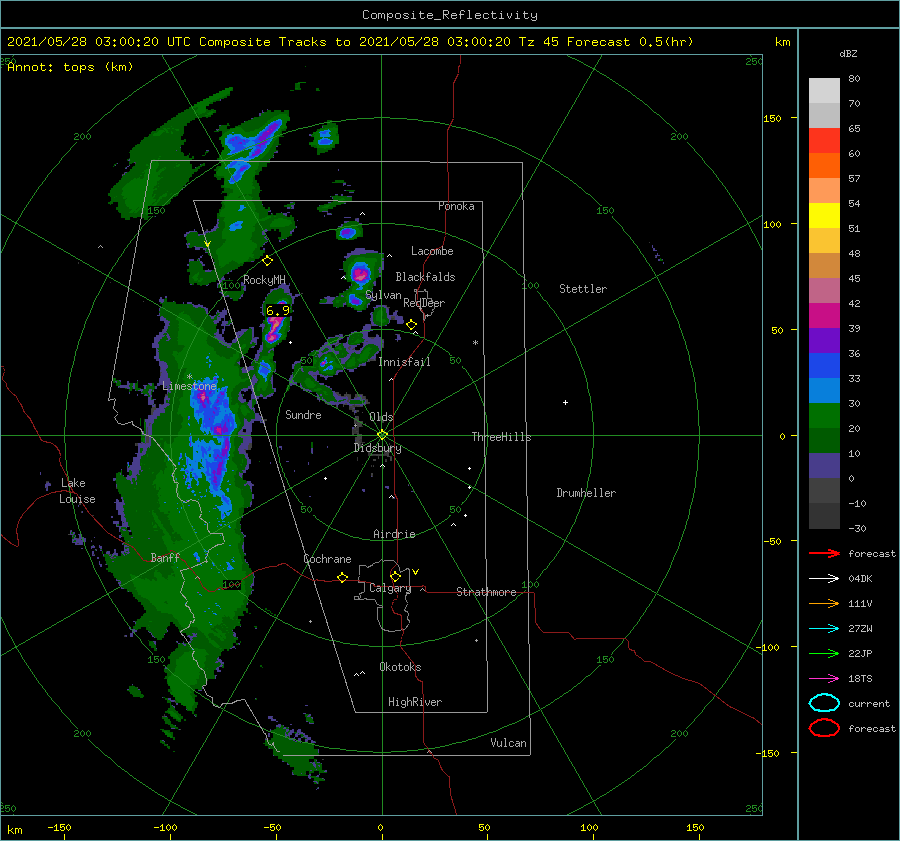The width and height of the screenshot is (900, 841).
Task: Click the 18TS legend text
Action: [860, 679]
